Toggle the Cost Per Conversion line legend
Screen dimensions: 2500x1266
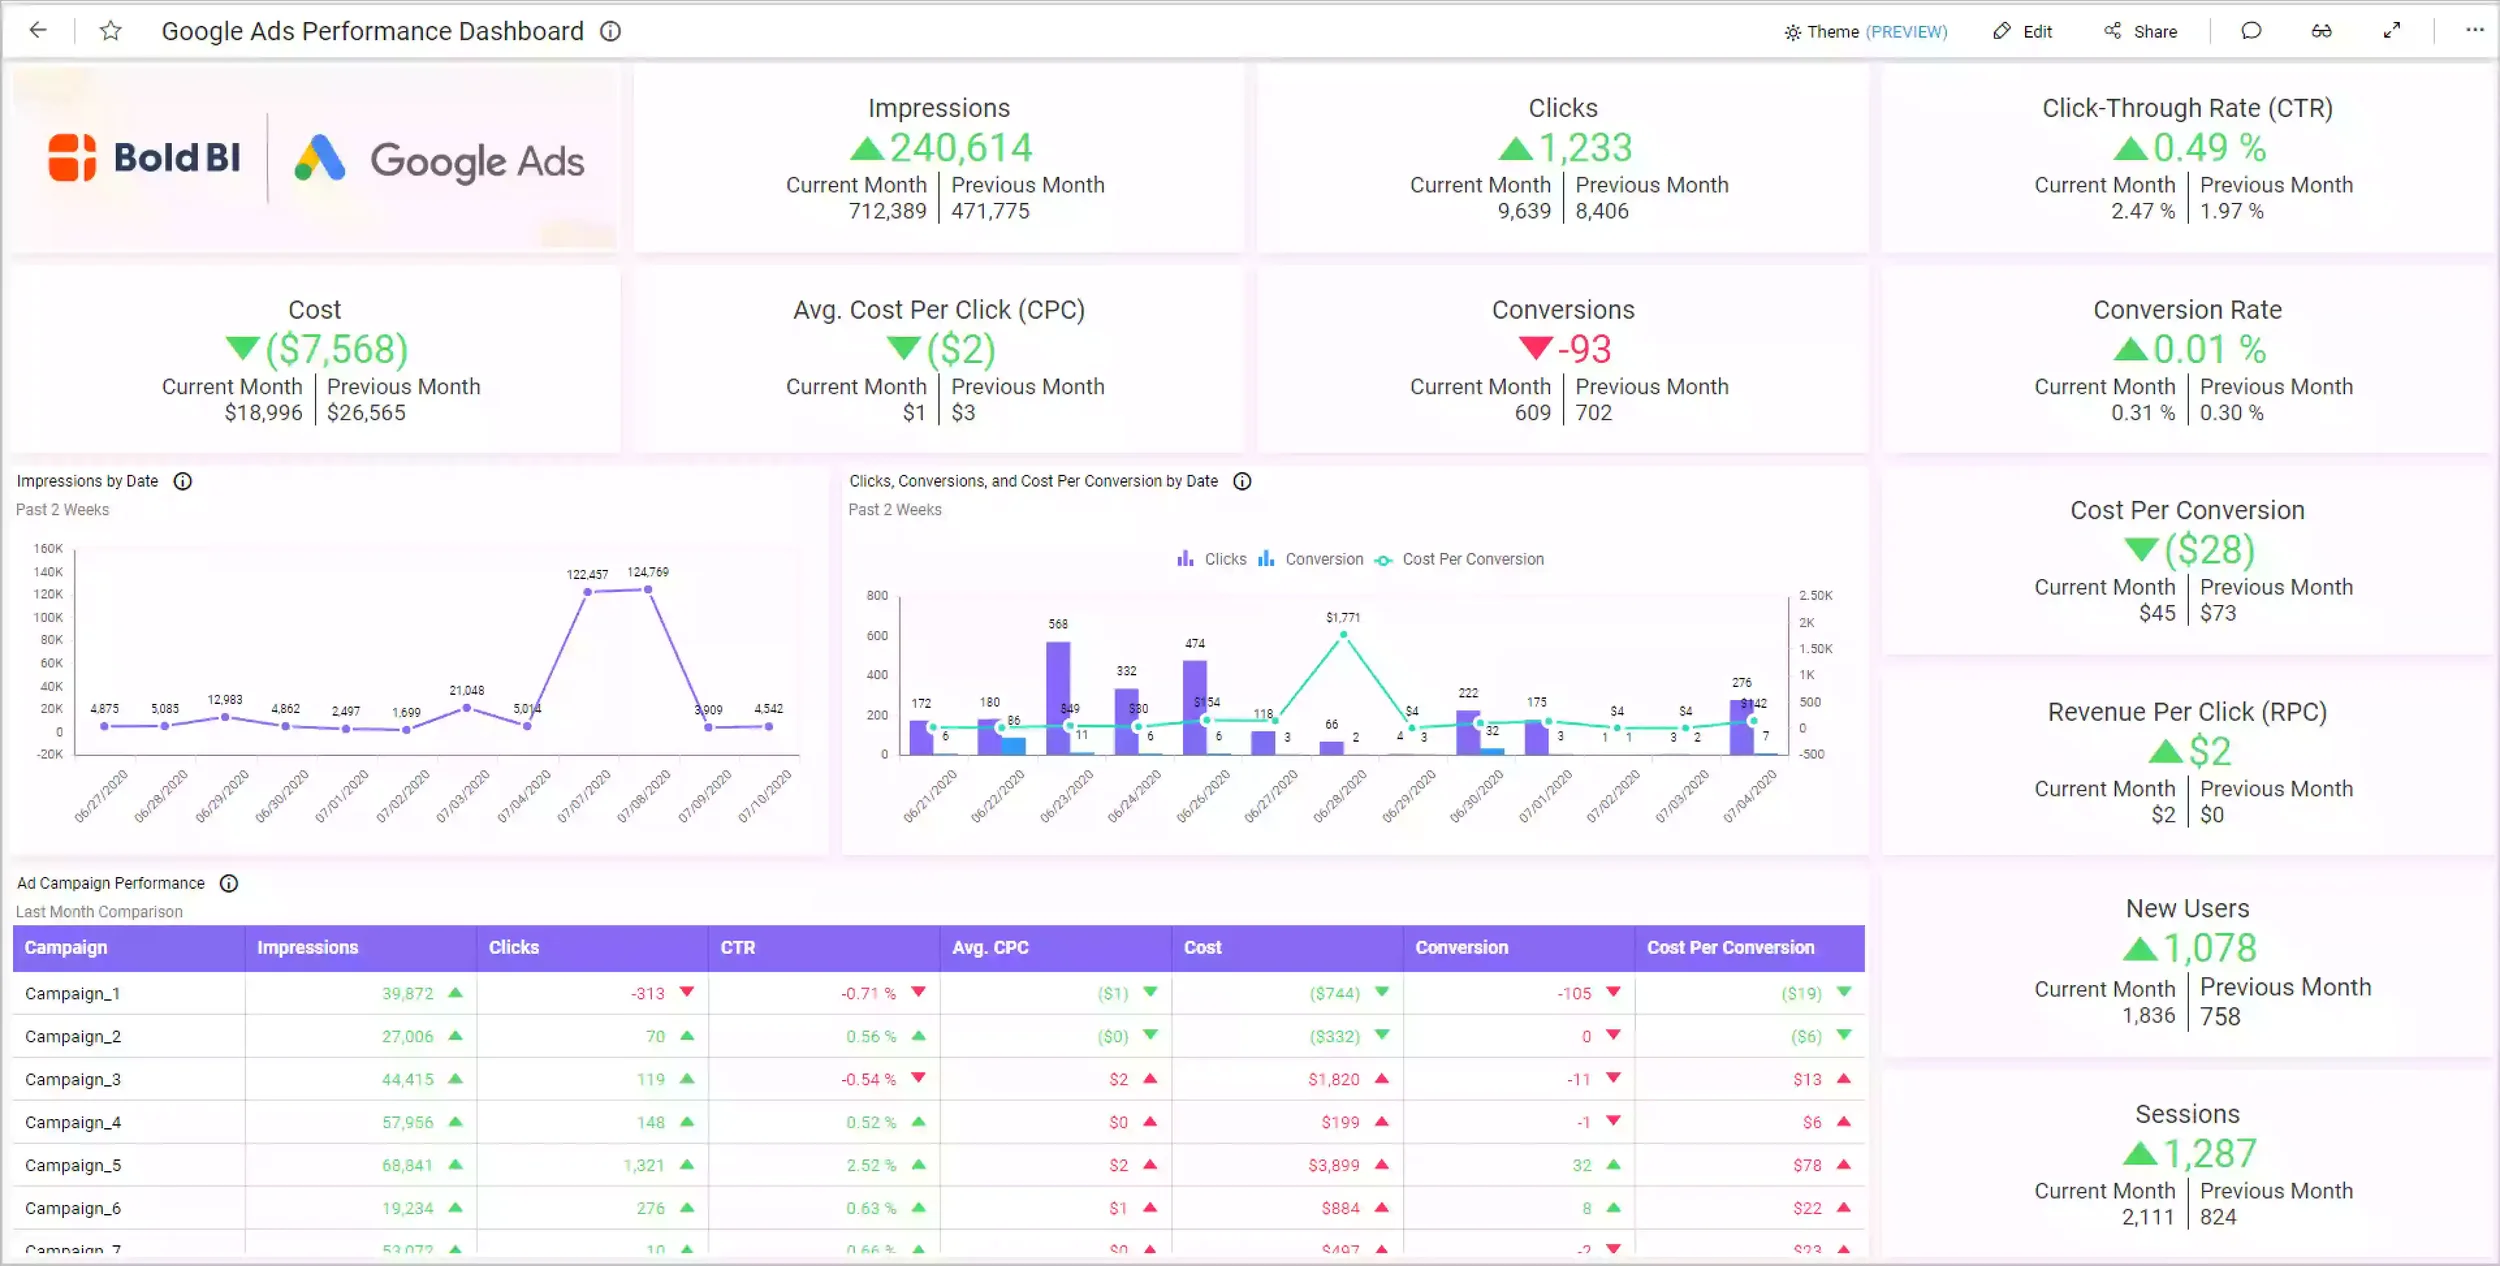click(x=1459, y=559)
